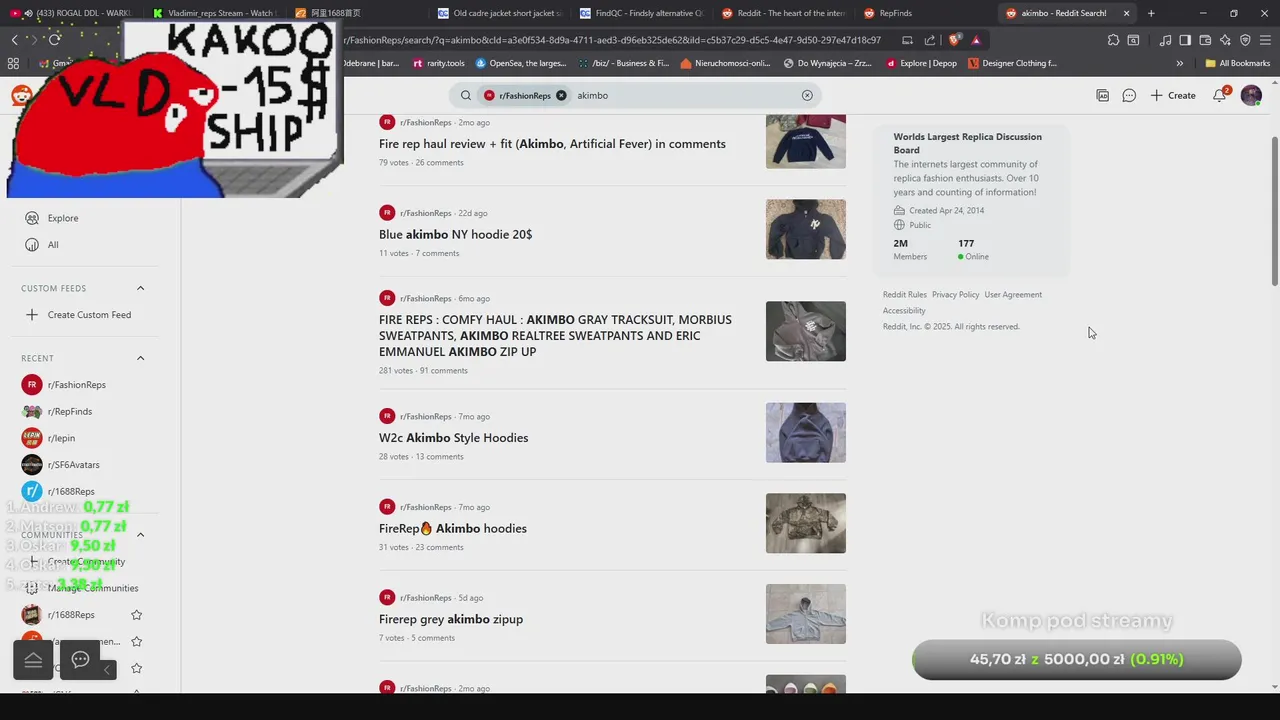Click the magnifier icon in Reddit search
The image size is (1280, 720).
(465, 95)
